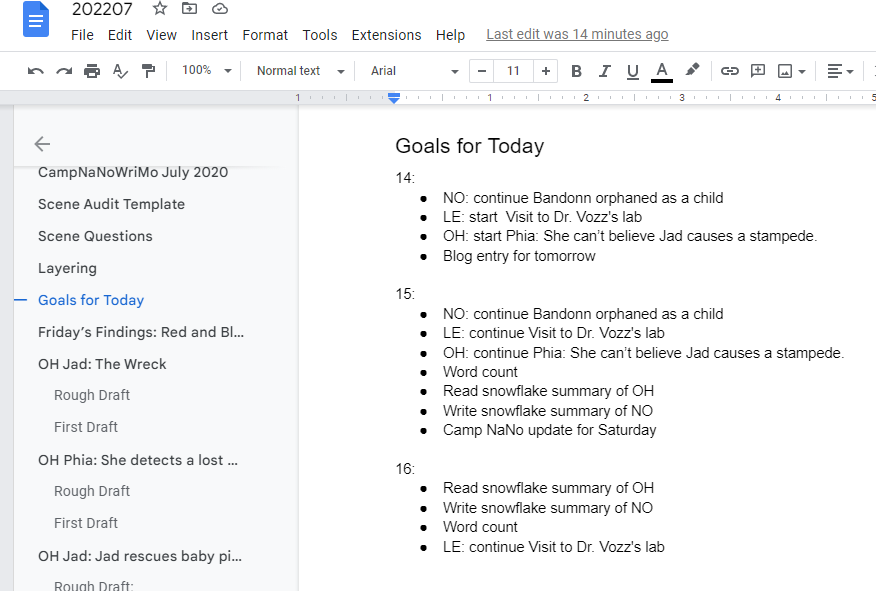
Task: Open the 'Last edit was 14 minutes ago' link
Action: [x=577, y=35]
